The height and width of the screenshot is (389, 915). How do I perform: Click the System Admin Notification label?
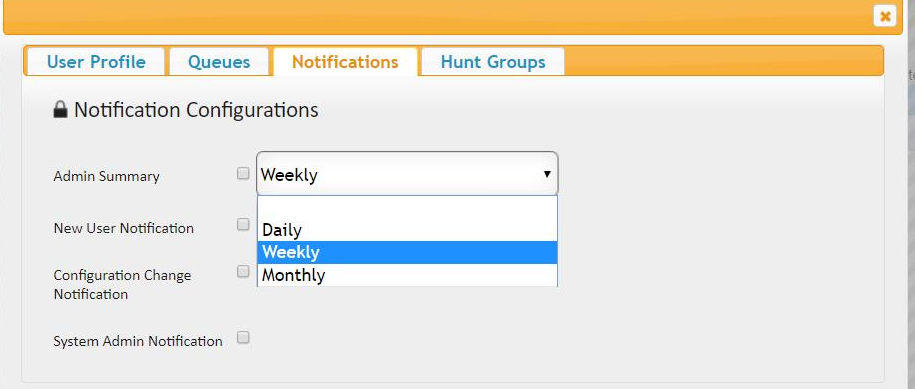point(138,341)
